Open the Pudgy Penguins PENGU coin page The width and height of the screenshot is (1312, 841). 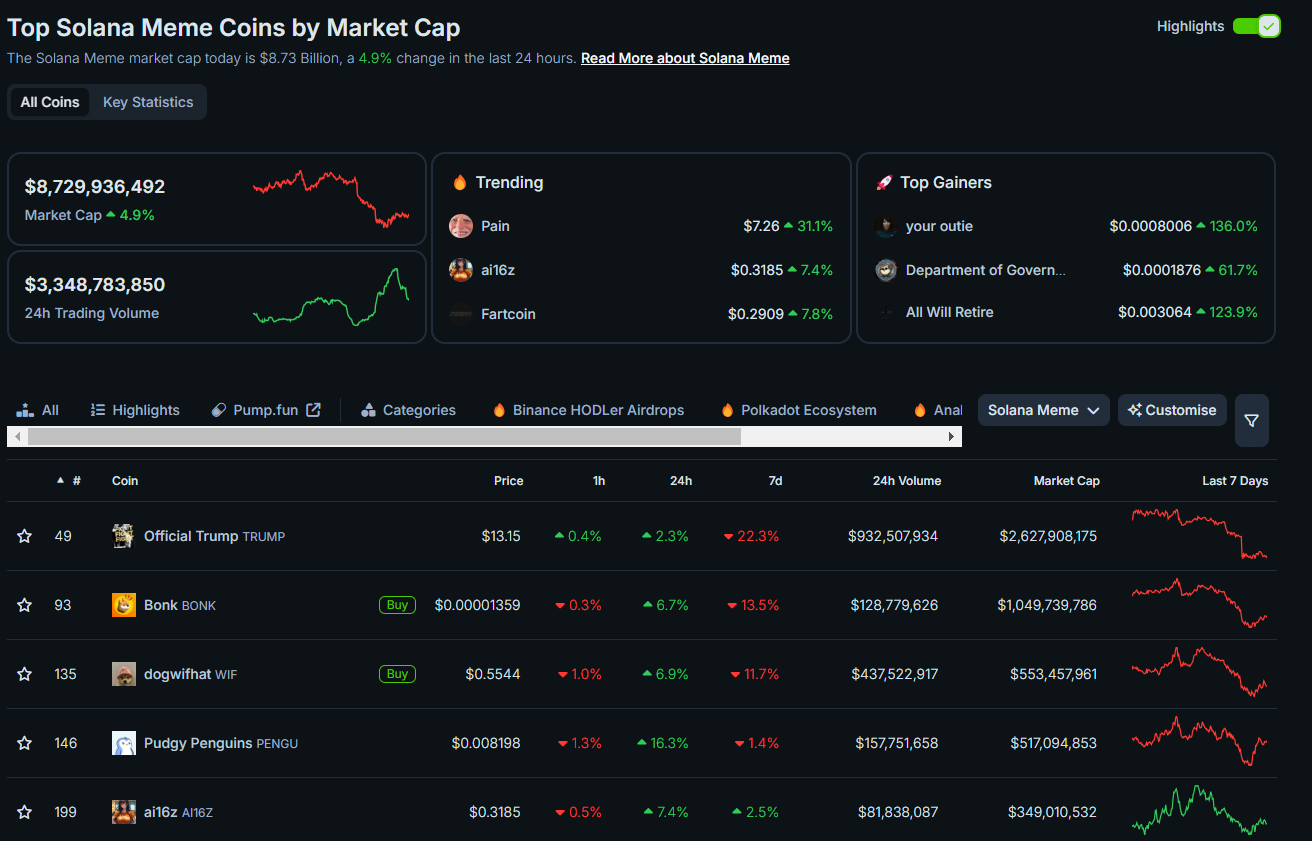(x=221, y=743)
